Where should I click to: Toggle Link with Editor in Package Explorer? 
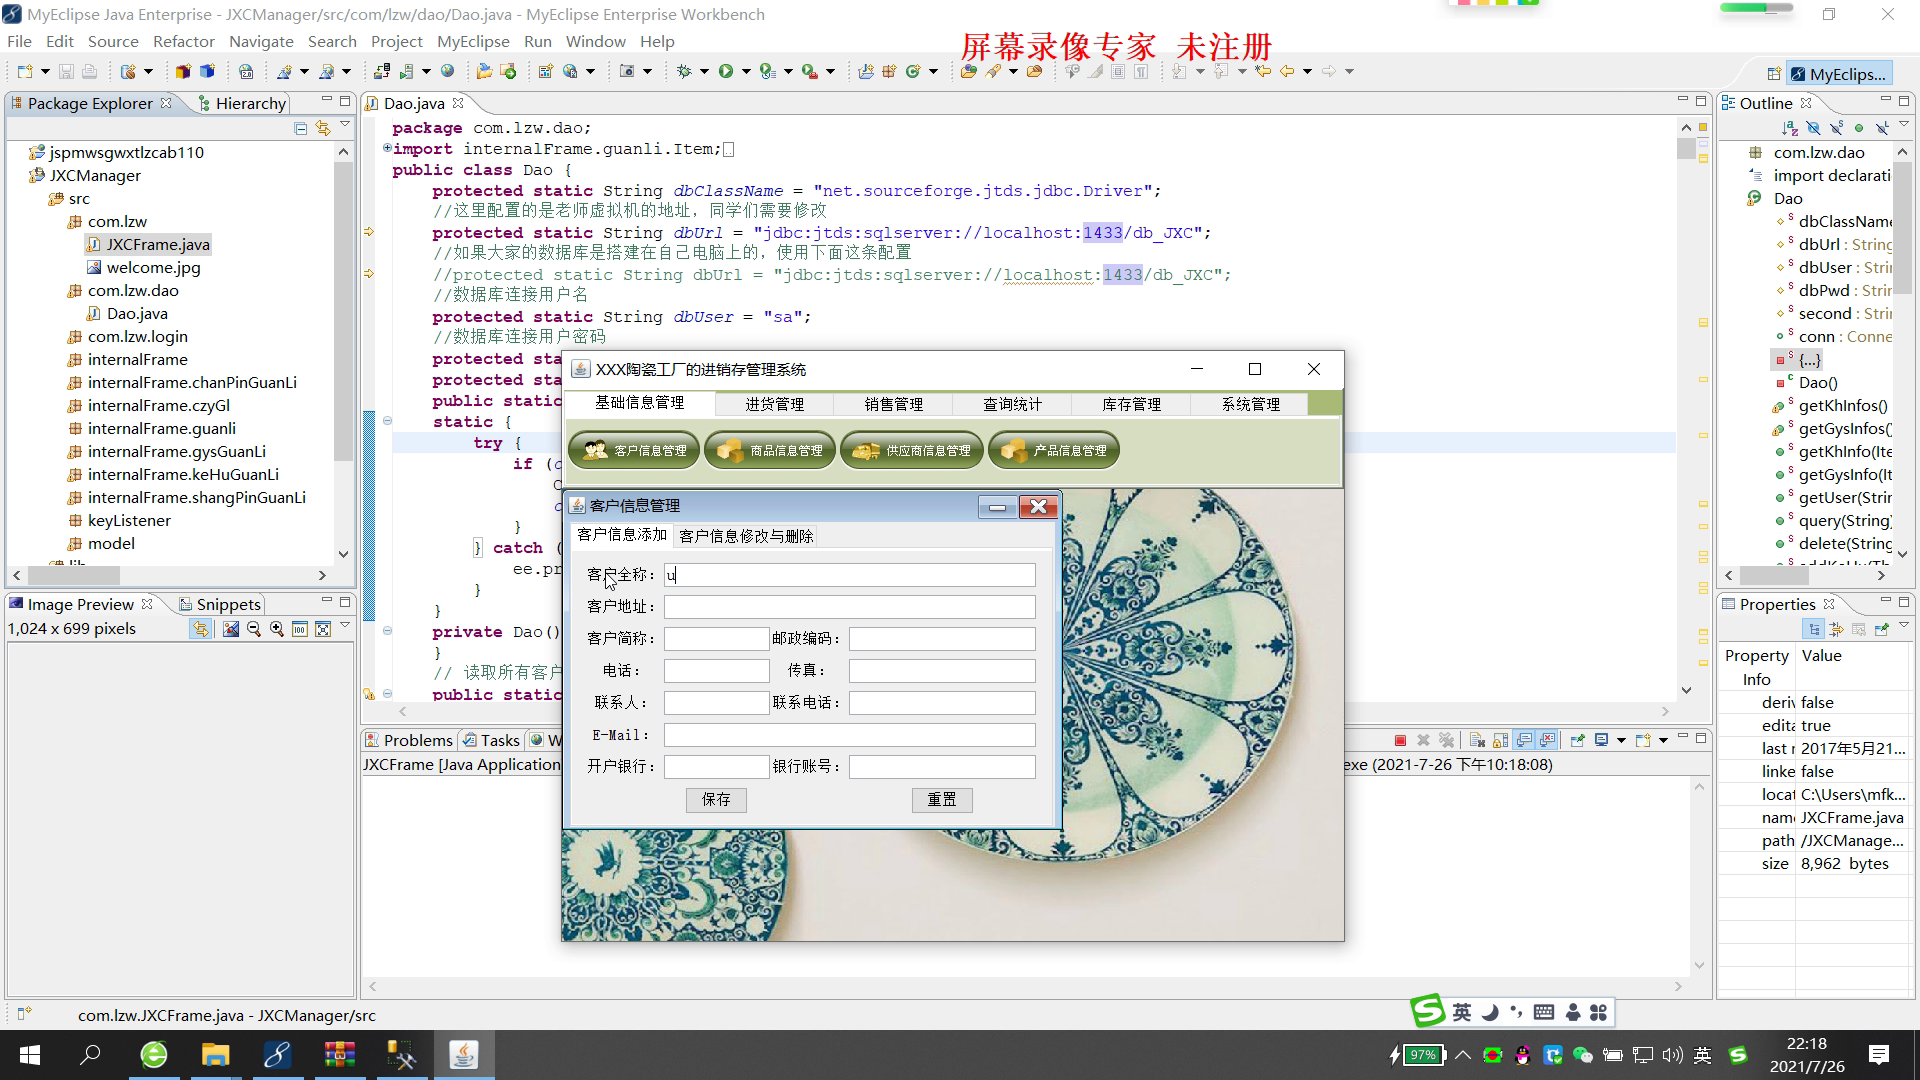(x=322, y=128)
